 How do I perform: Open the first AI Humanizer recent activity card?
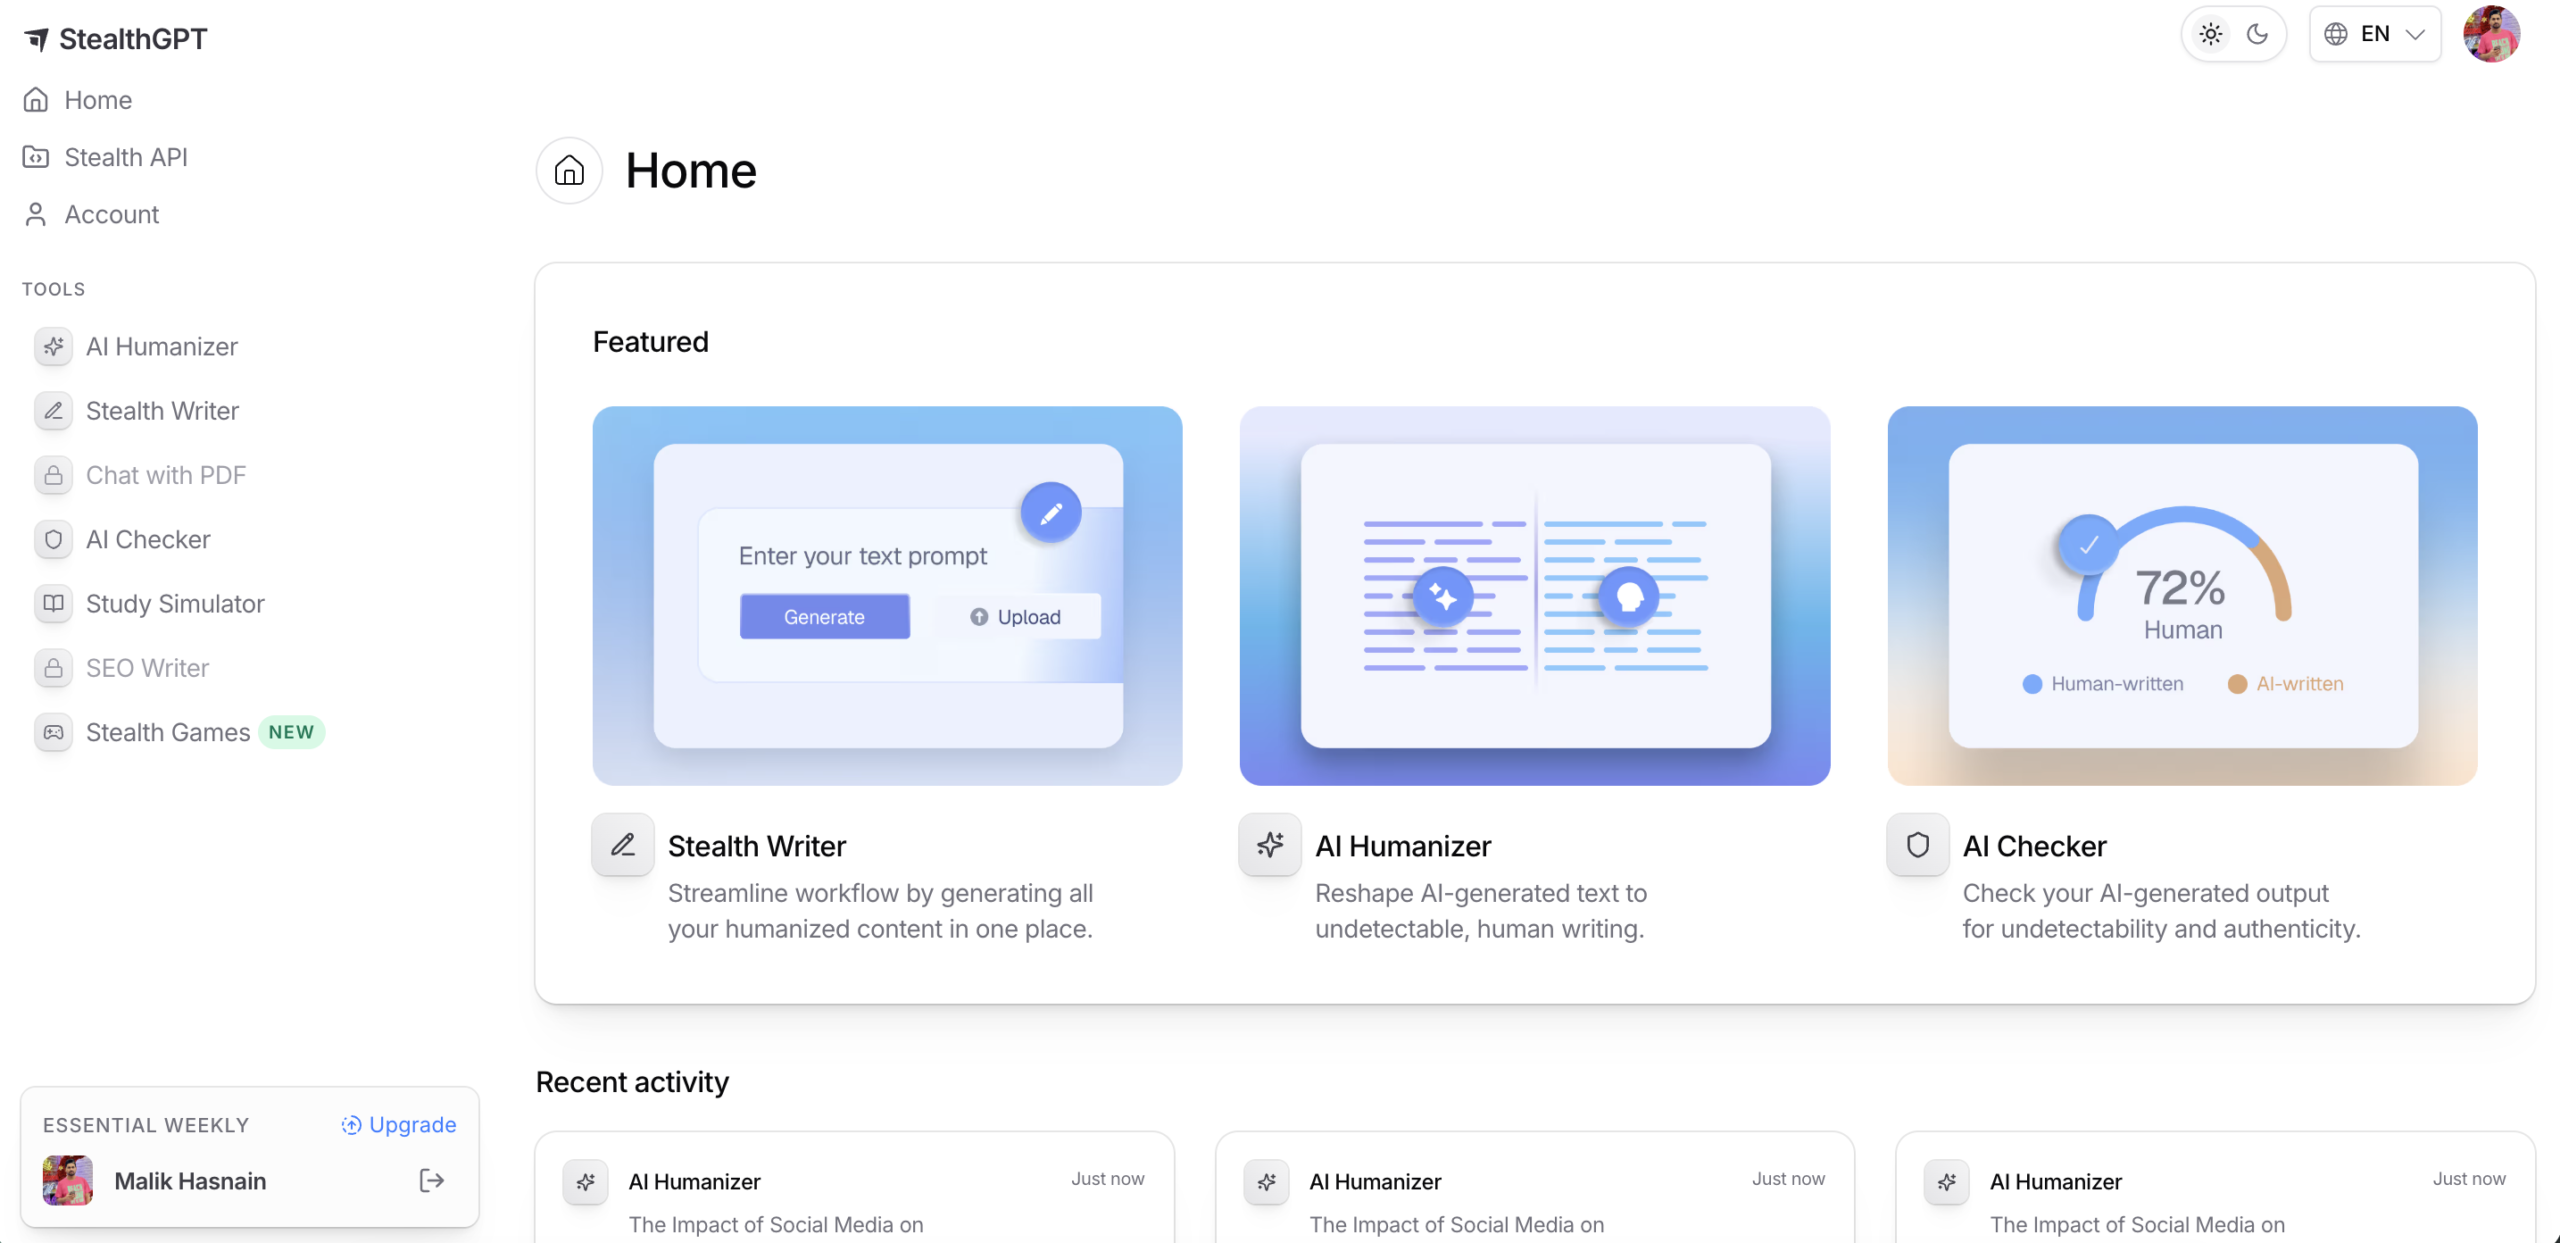tap(854, 1187)
